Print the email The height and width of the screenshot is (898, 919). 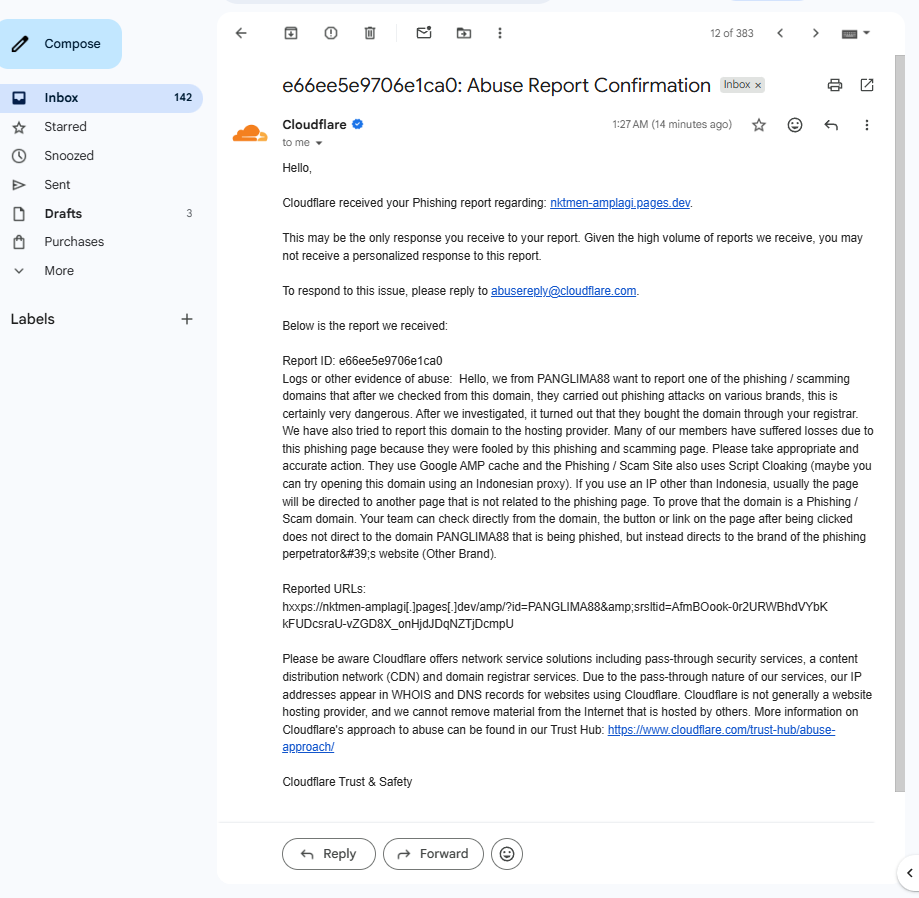(835, 85)
